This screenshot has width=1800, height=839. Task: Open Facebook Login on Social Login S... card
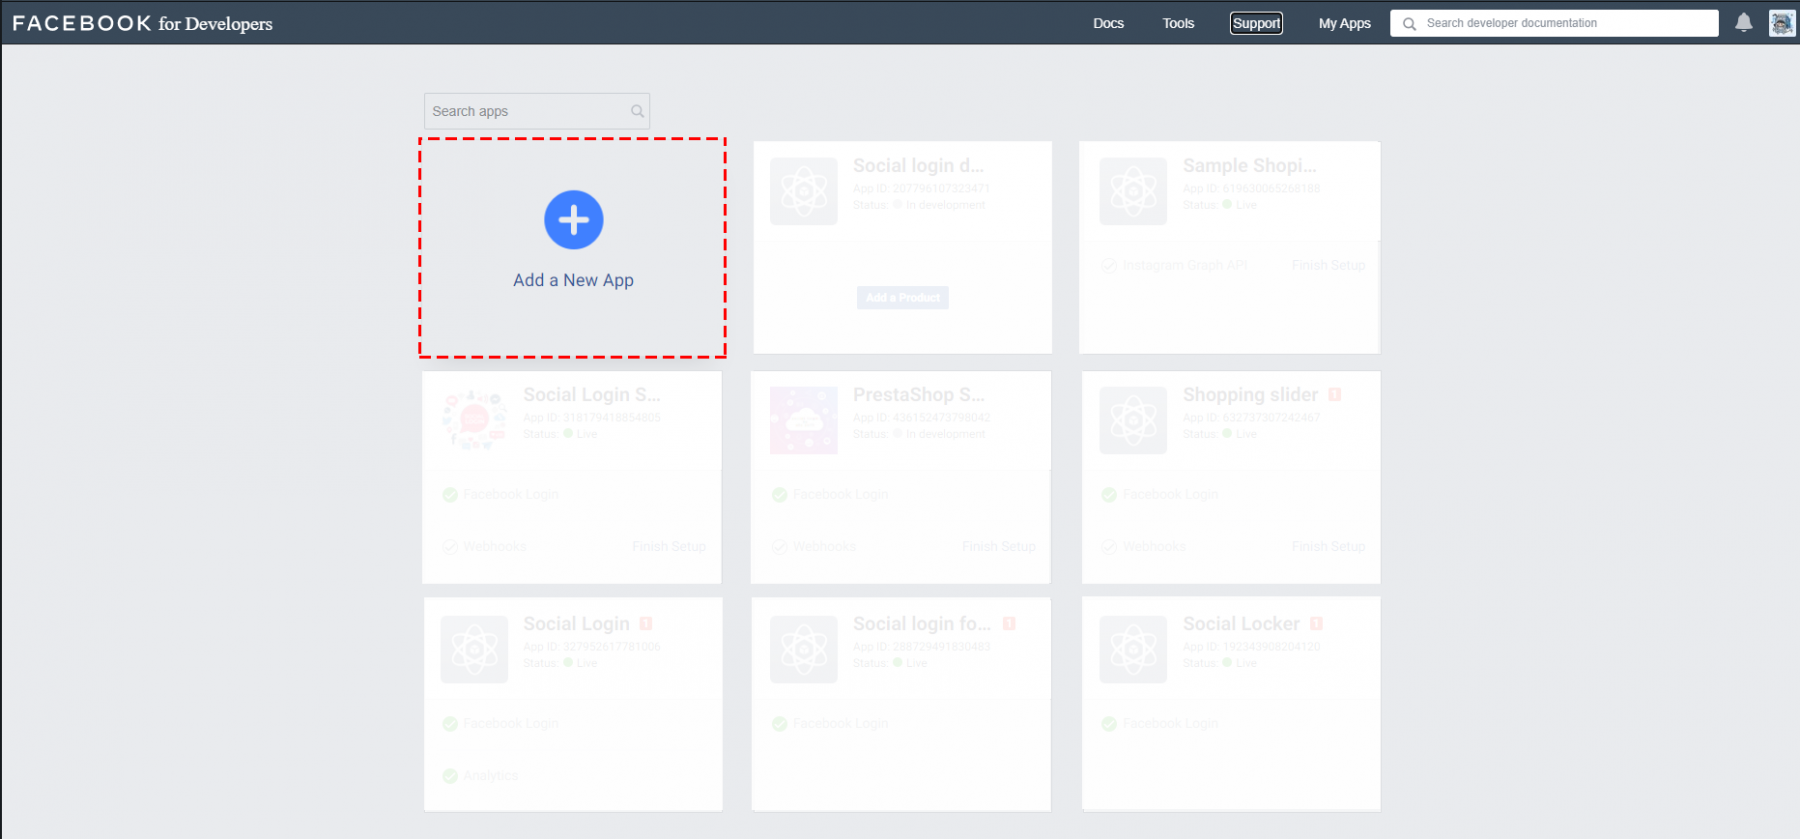coord(510,494)
